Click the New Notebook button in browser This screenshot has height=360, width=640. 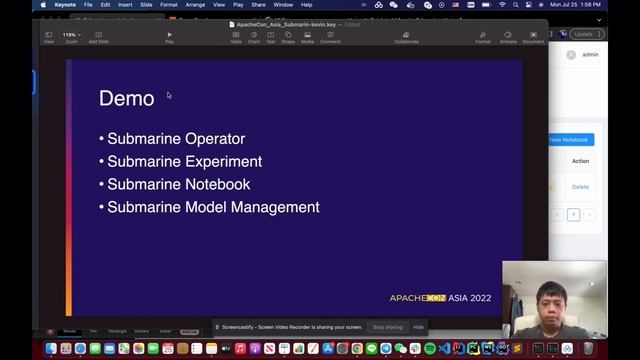(x=571, y=140)
